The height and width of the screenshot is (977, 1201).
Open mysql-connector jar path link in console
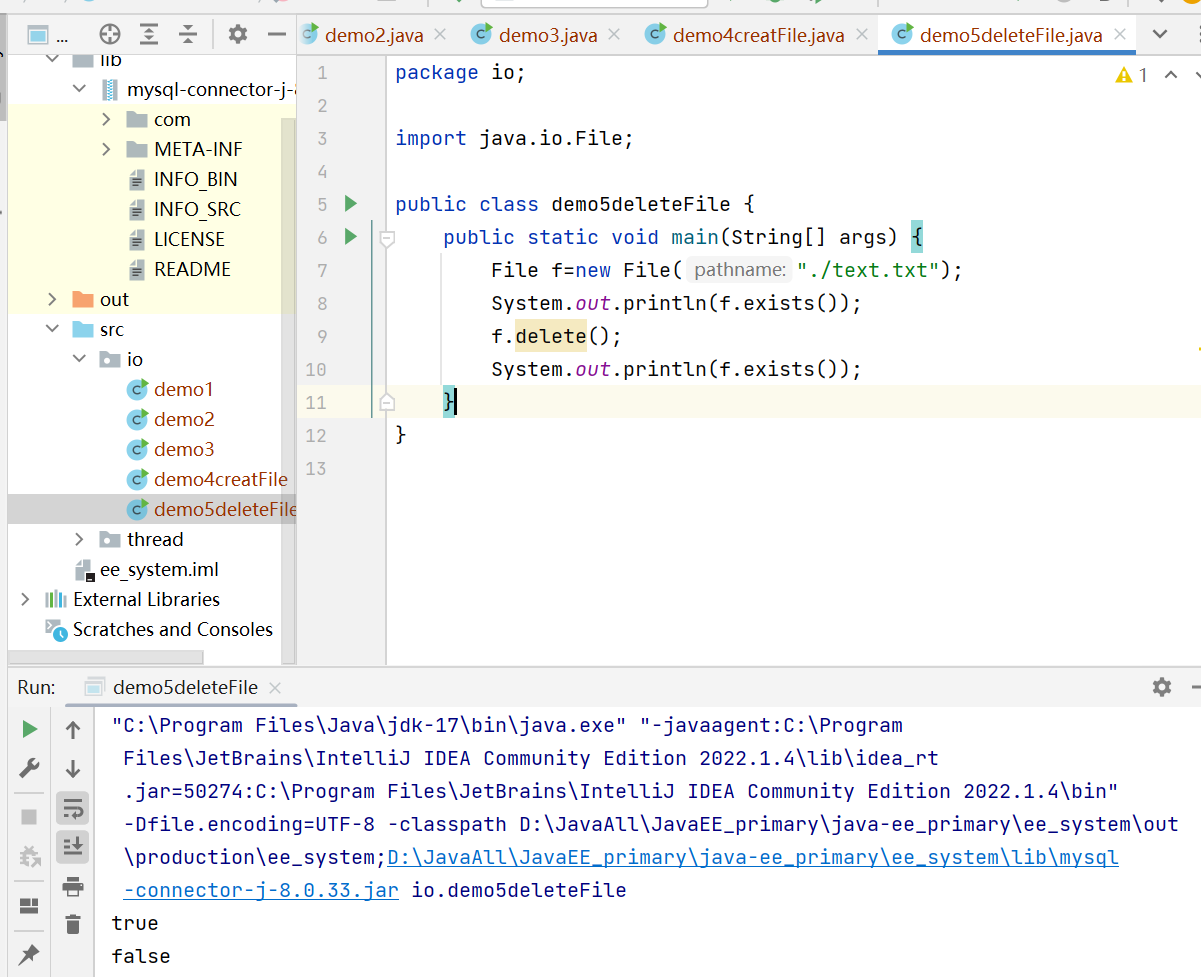click(x=753, y=857)
